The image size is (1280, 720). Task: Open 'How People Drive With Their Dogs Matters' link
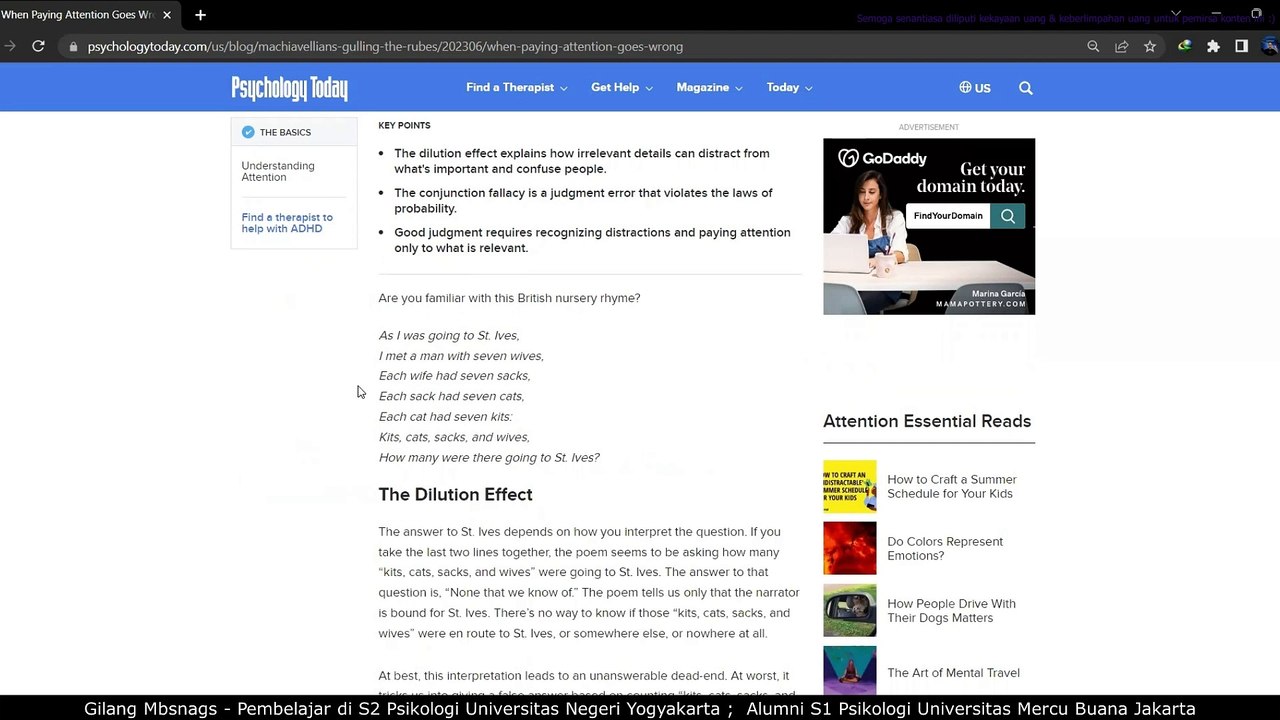(951, 611)
